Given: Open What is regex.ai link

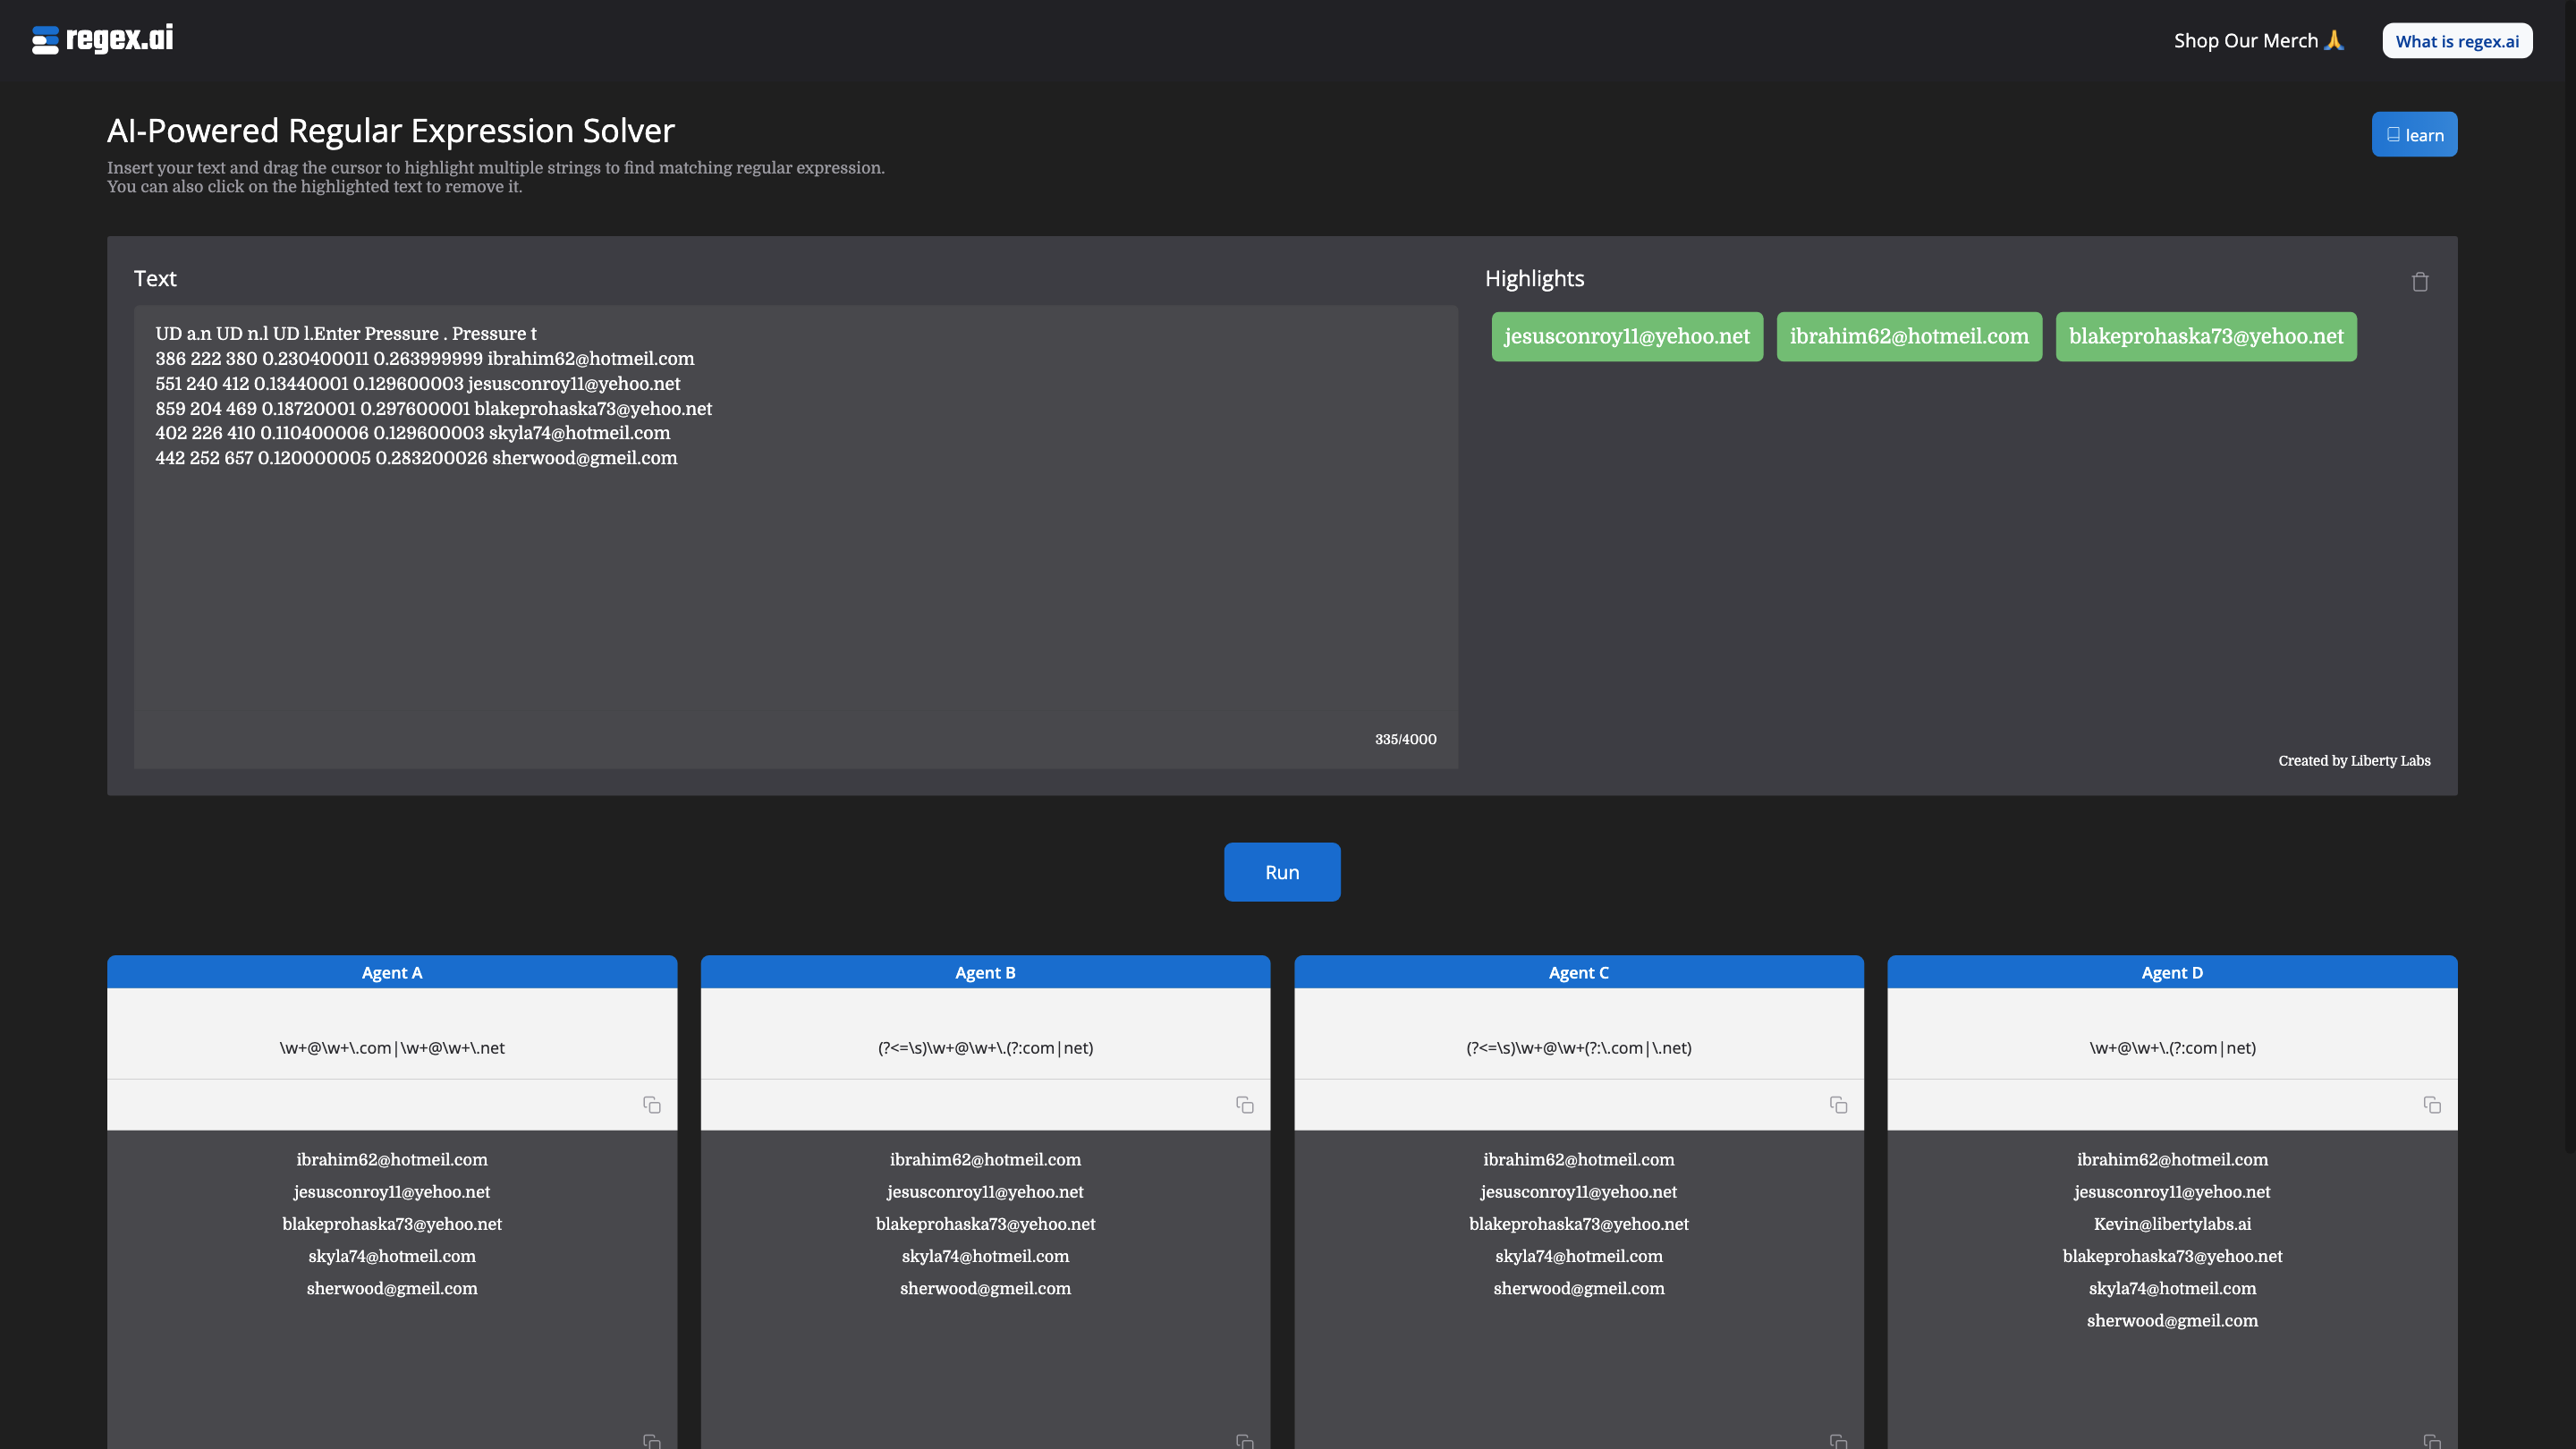Looking at the screenshot, I should 2456,41.
